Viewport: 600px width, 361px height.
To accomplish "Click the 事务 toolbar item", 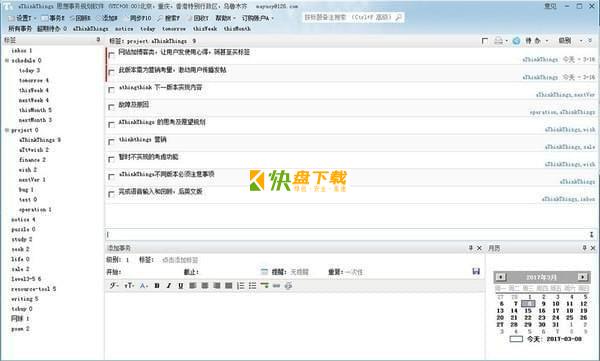I will pyautogui.click(x=52, y=18).
